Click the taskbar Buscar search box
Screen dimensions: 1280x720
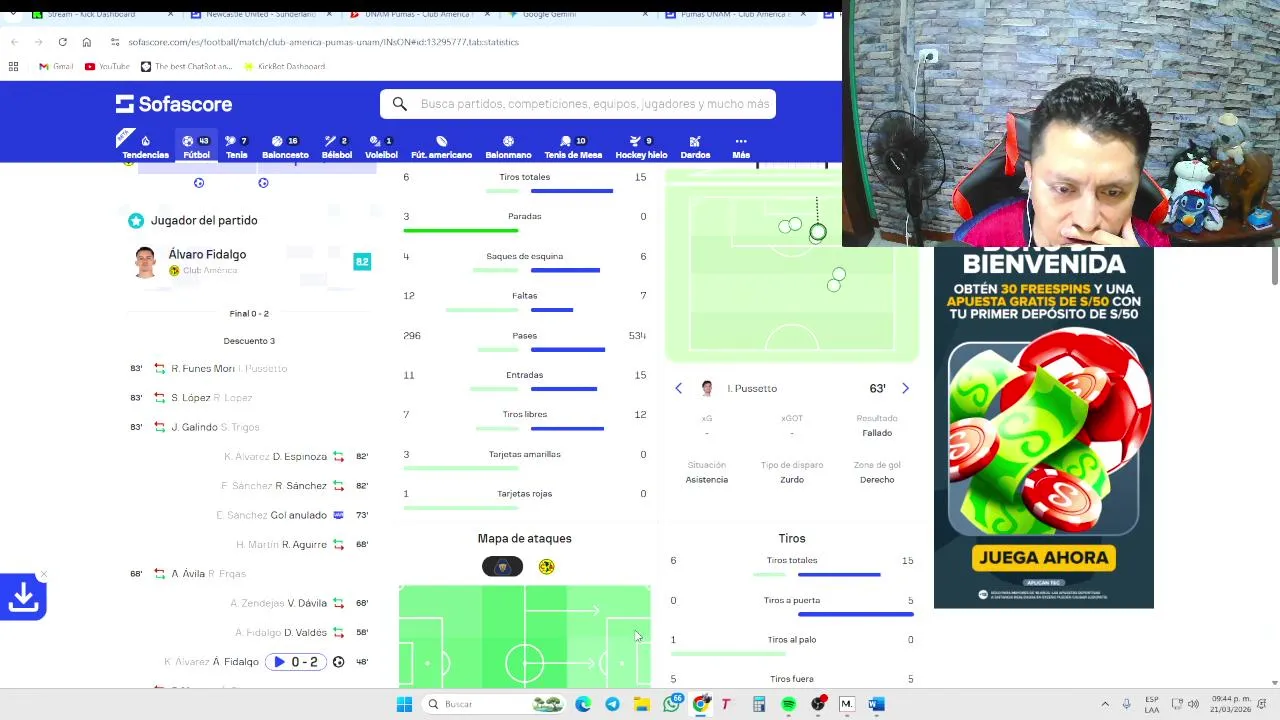[x=493, y=704]
